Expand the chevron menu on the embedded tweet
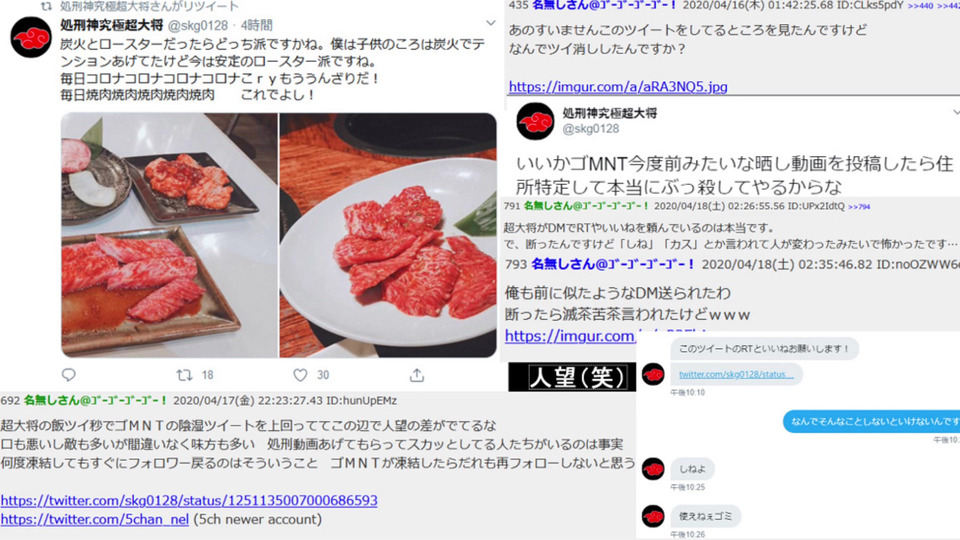 [956, 113]
